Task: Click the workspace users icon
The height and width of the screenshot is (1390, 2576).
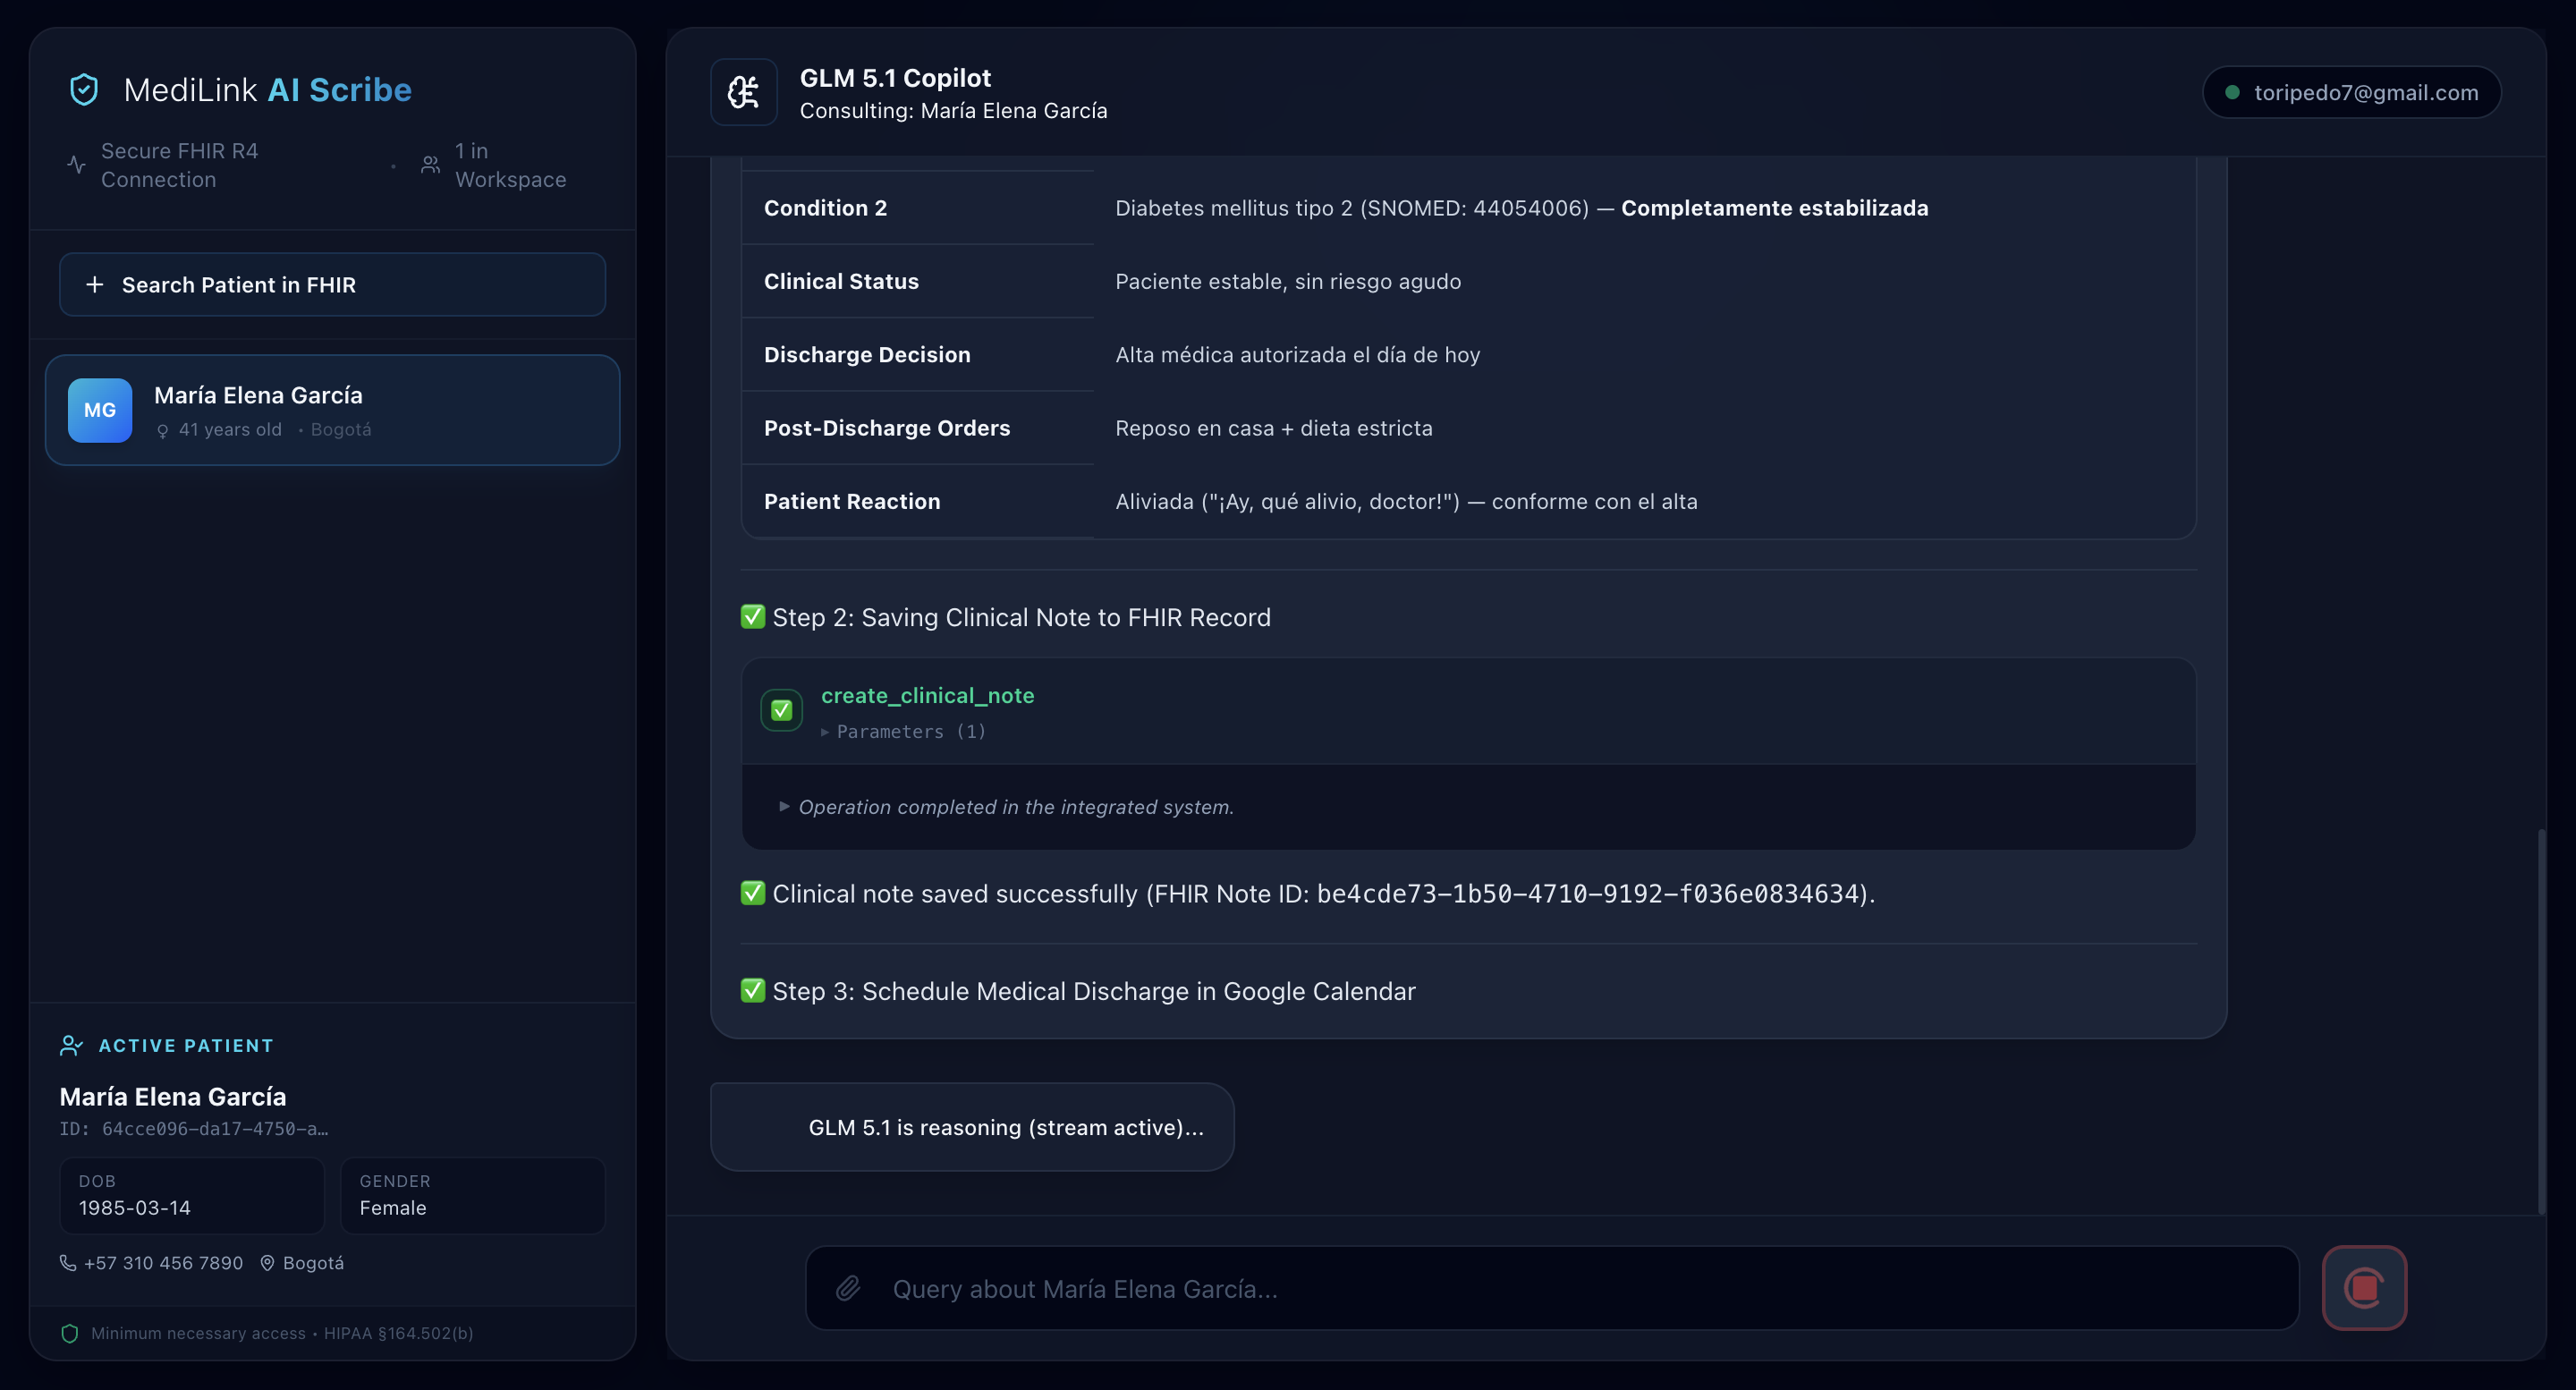Action: pyautogui.click(x=431, y=165)
